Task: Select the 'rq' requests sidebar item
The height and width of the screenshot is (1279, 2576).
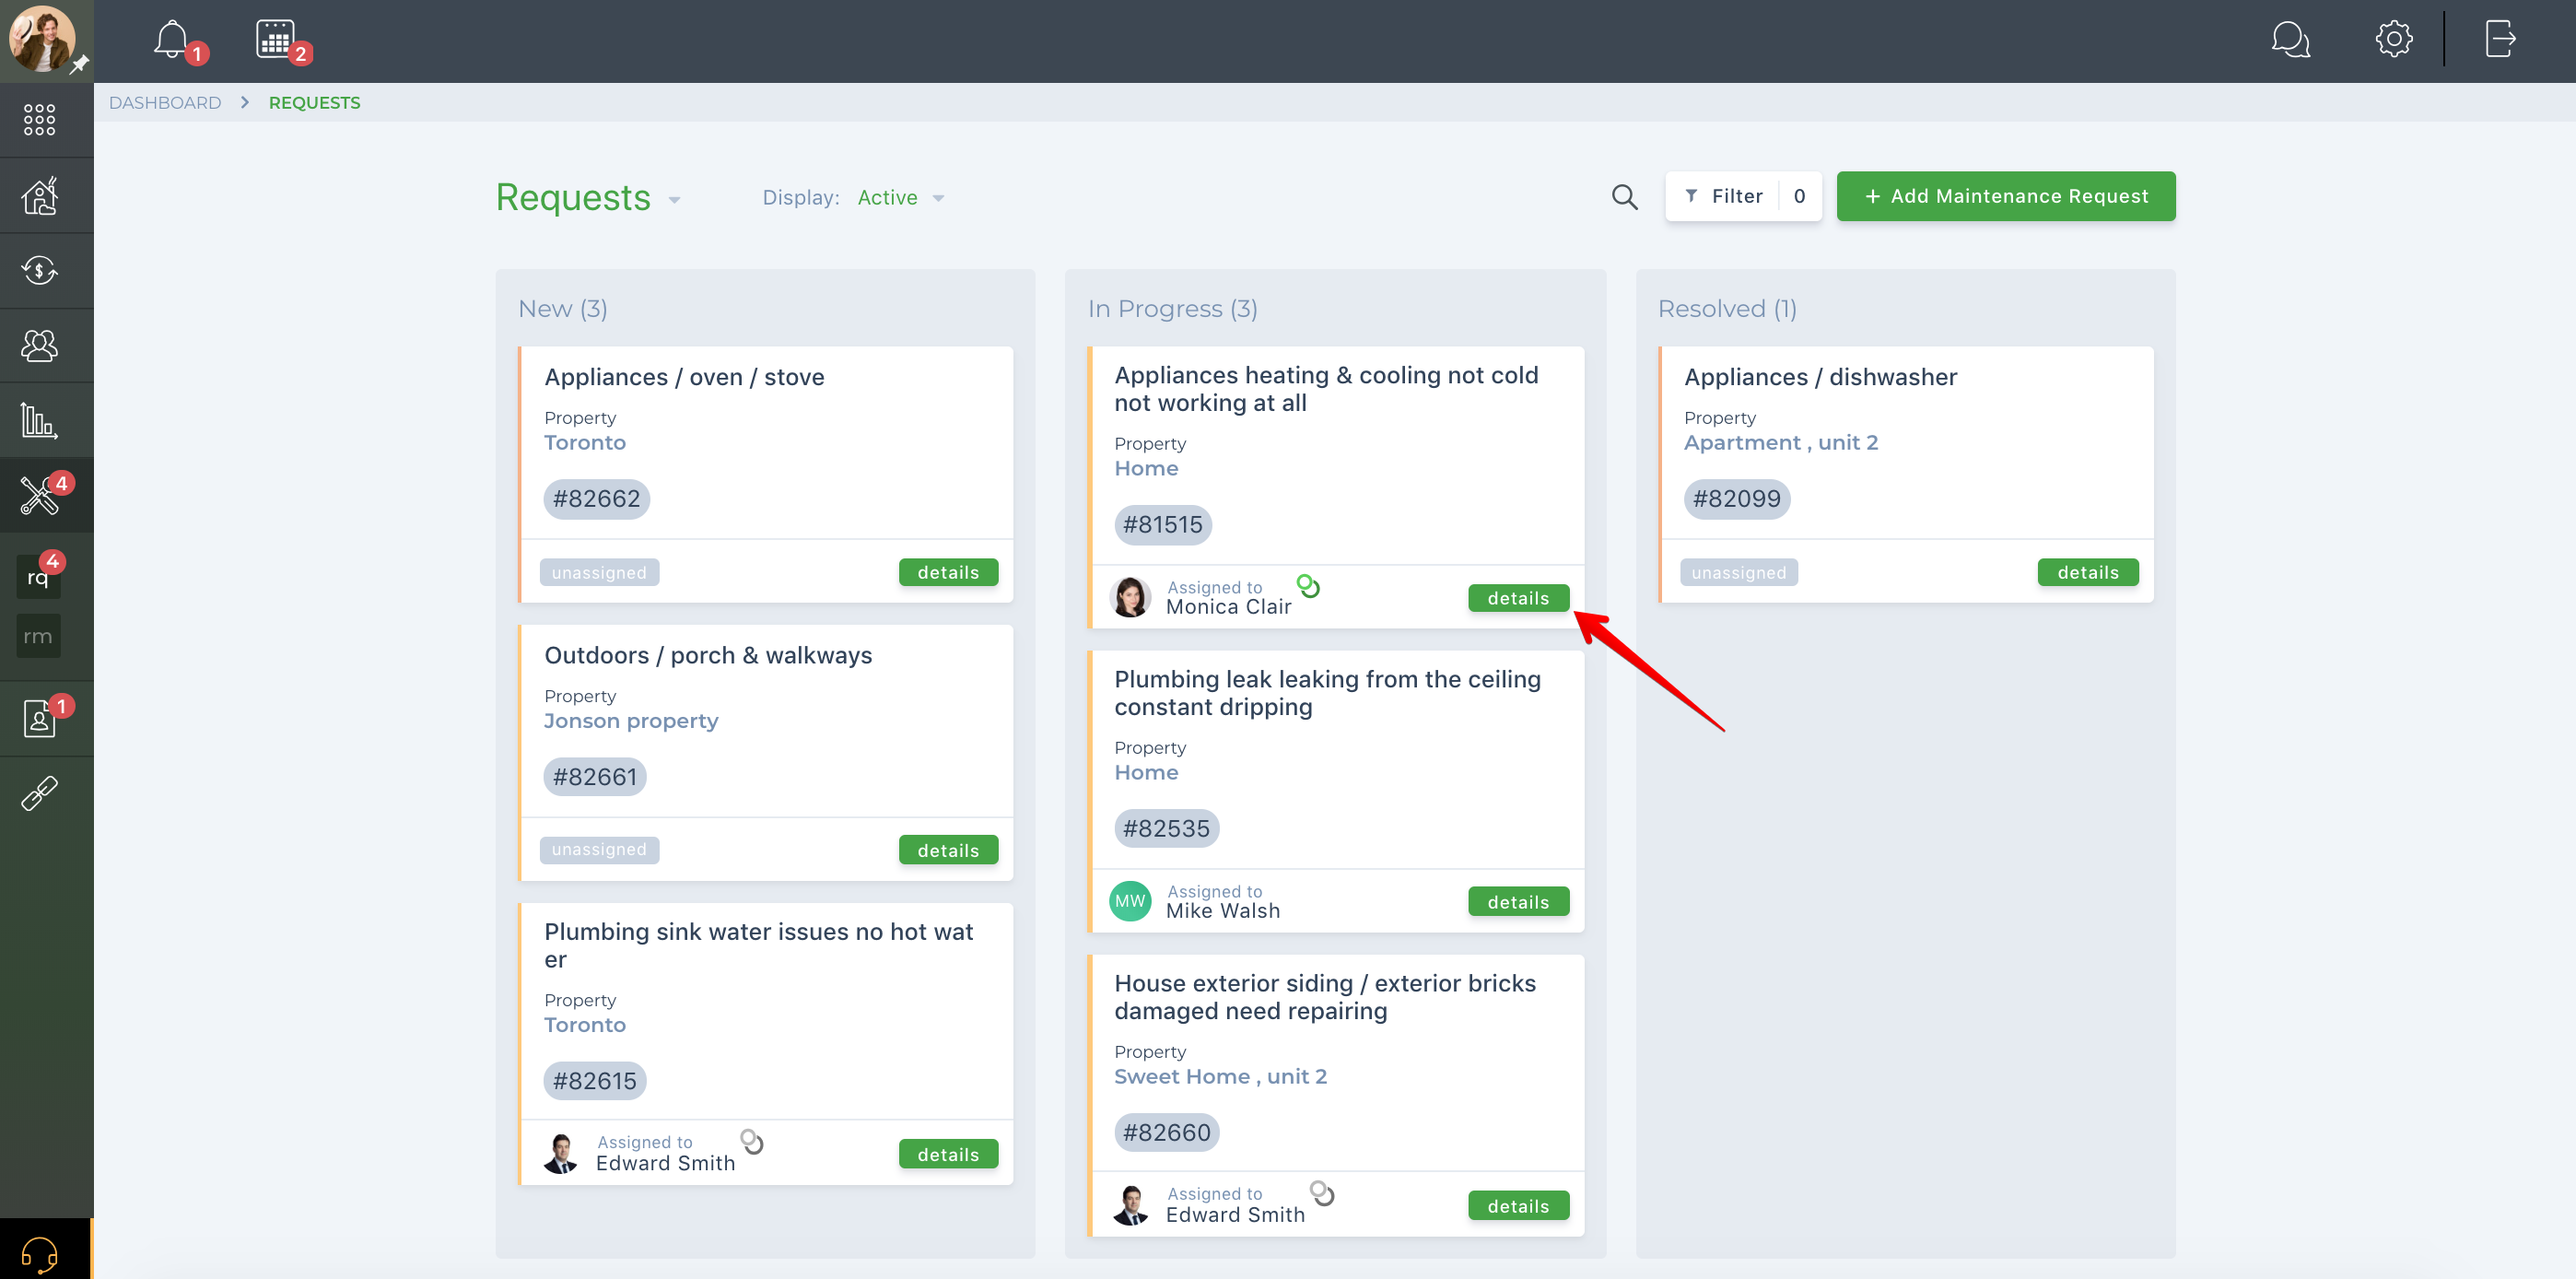Action: pos(38,578)
